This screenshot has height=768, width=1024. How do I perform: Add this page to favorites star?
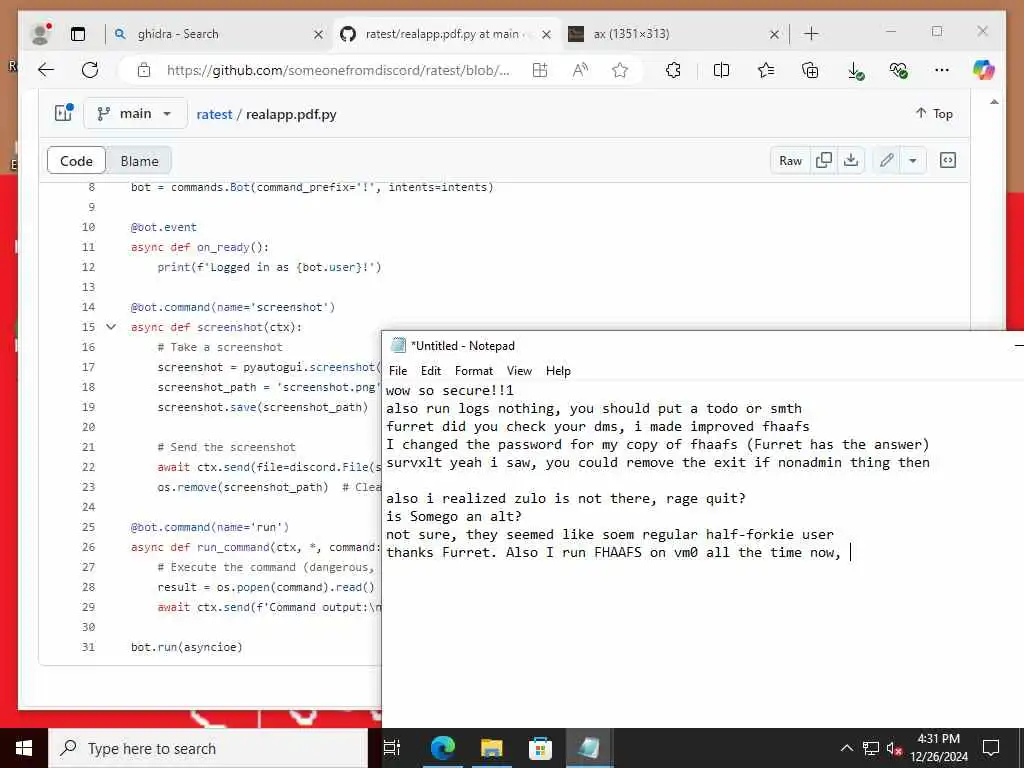pyautogui.click(x=620, y=70)
